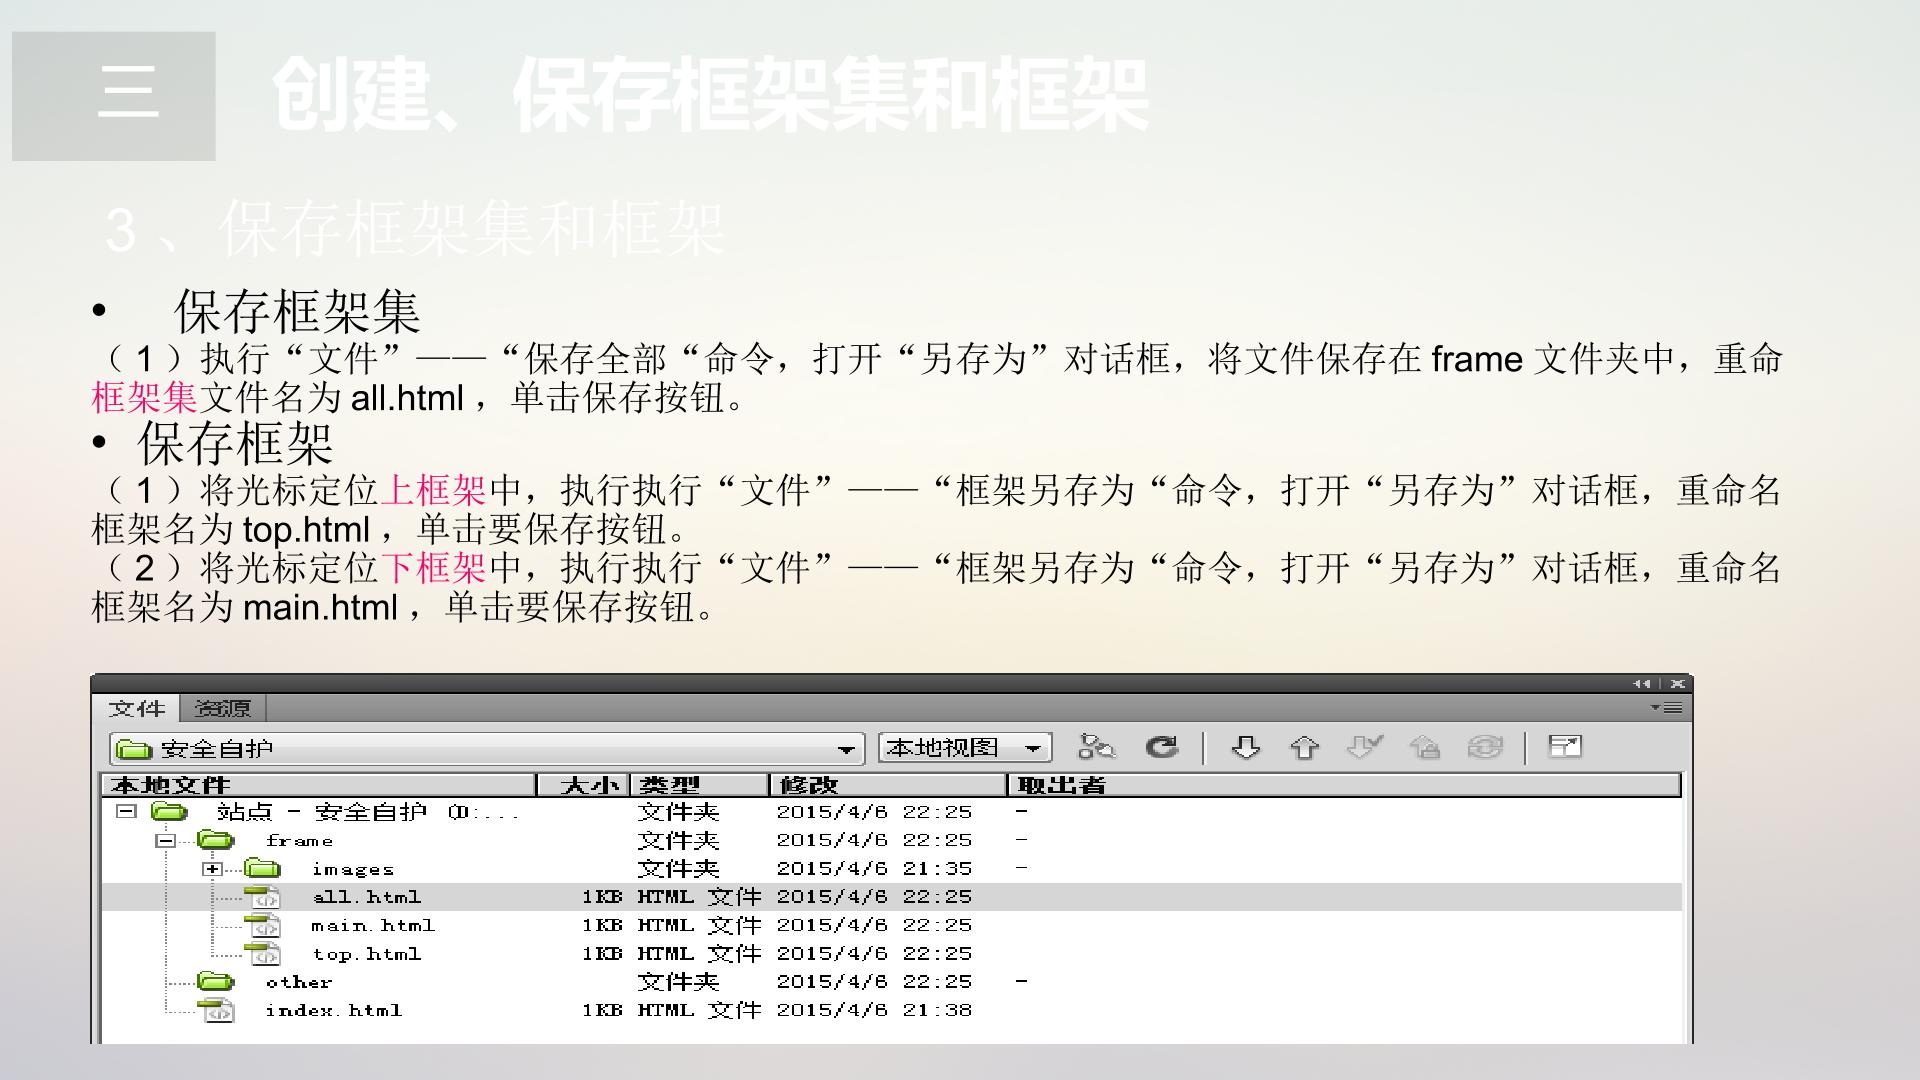Click modified date 2015/4/6 21:35 of images
Viewport: 1920px width, 1080px height.
pos(874,868)
